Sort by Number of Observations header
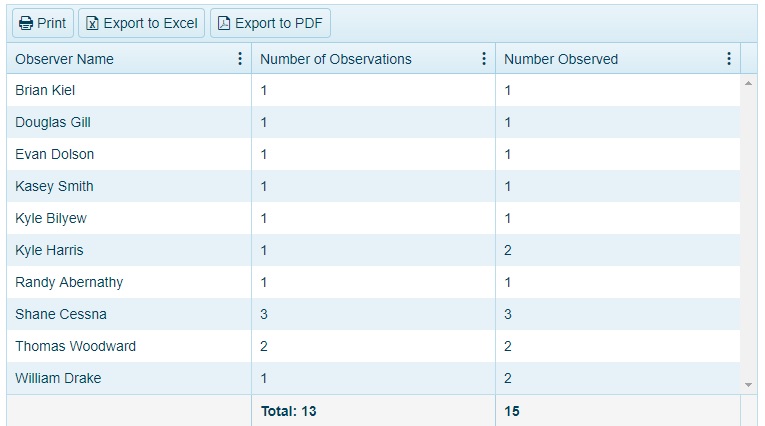The height and width of the screenshot is (426, 765). click(x=335, y=59)
